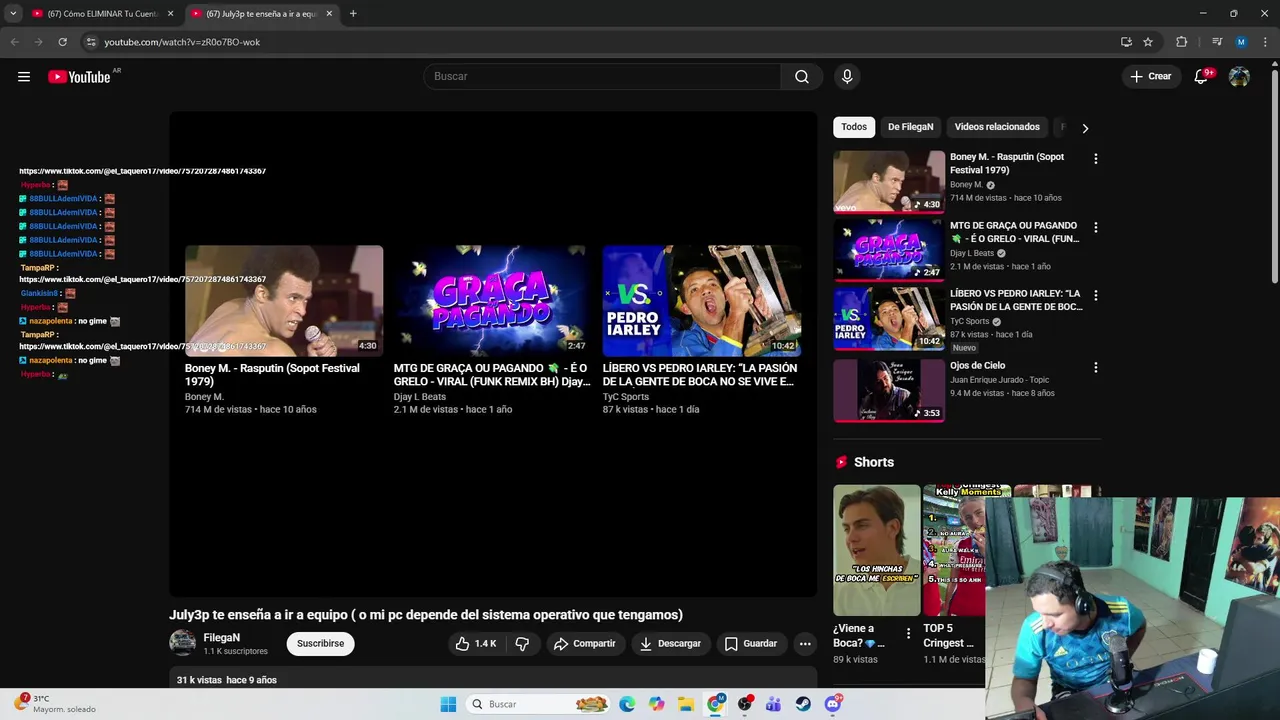The height and width of the screenshot is (720, 1280).
Task: Open the YouTube account avatar menu
Action: tap(1239, 77)
